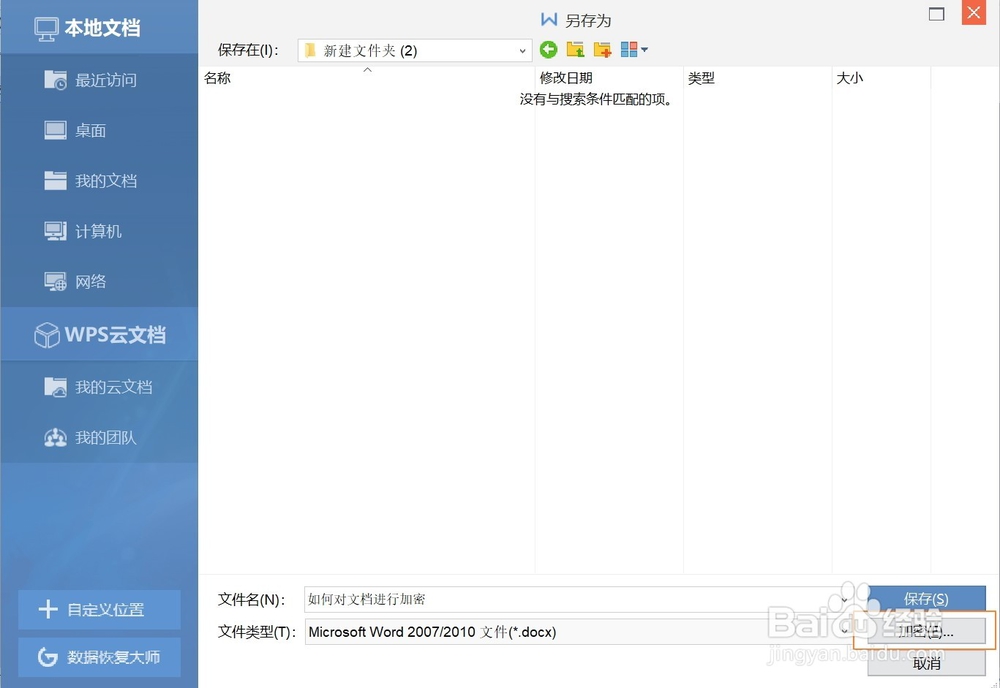Sort by 大小 column header
The height and width of the screenshot is (688, 1000).
point(881,78)
